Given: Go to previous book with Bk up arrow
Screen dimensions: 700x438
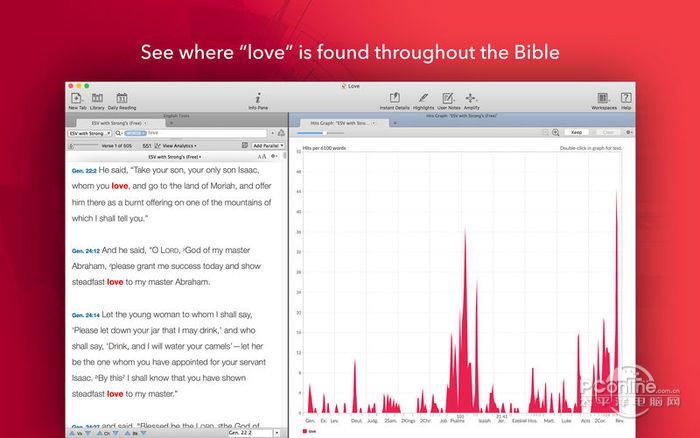Looking at the screenshot, I should [x=127, y=433].
